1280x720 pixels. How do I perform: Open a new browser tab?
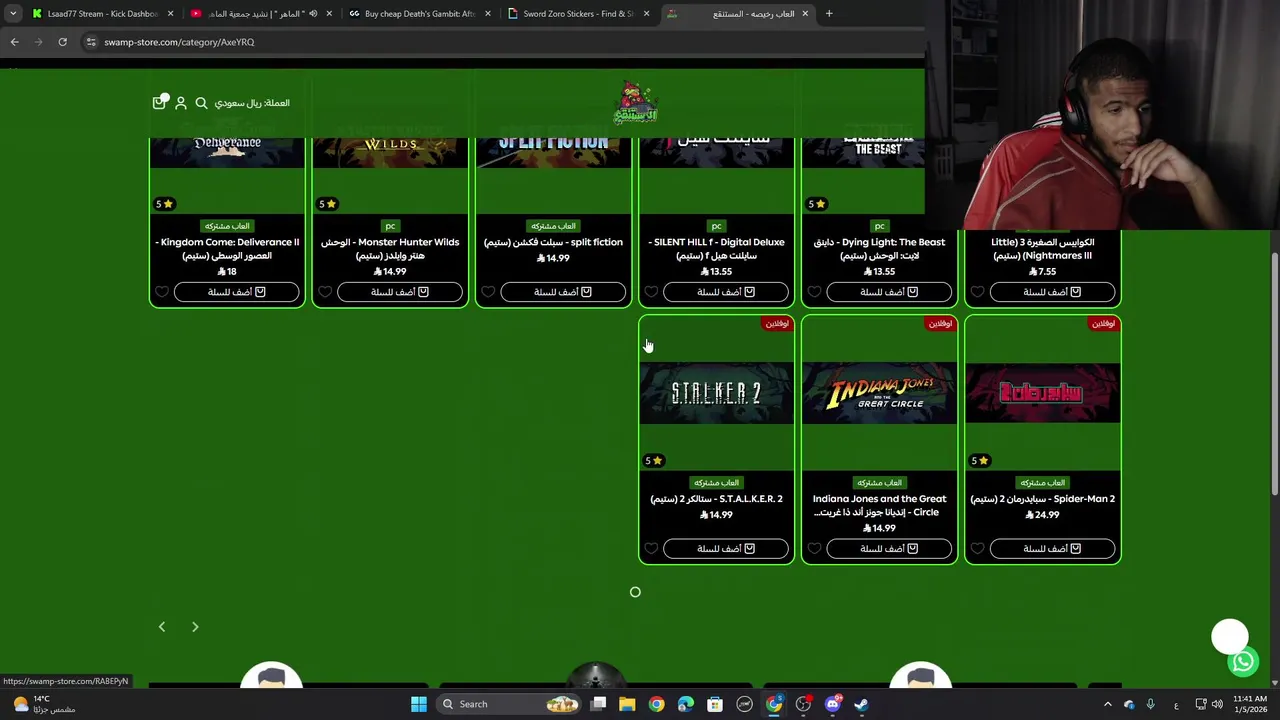pos(829,14)
